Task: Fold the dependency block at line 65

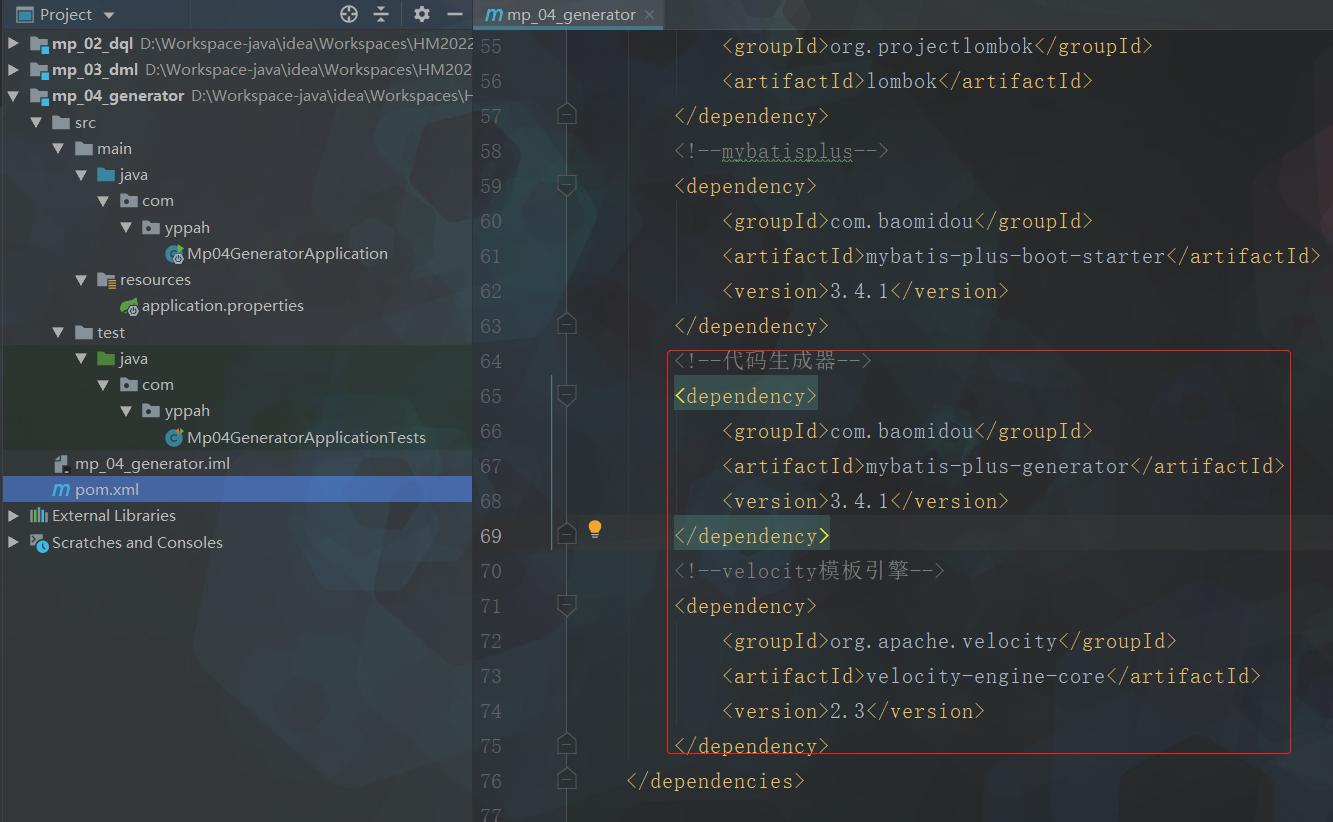Action: (x=567, y=396)
